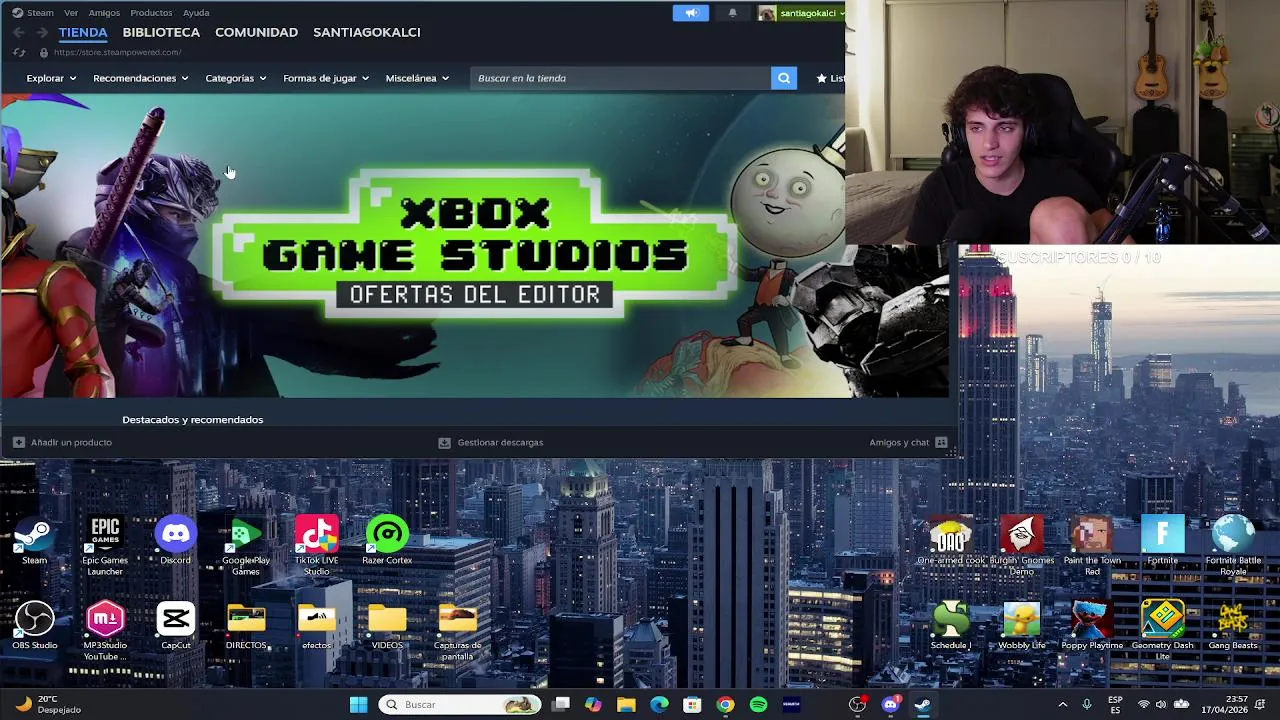Switch to the COMUNIDAD tab

click(x=256, y=32)
